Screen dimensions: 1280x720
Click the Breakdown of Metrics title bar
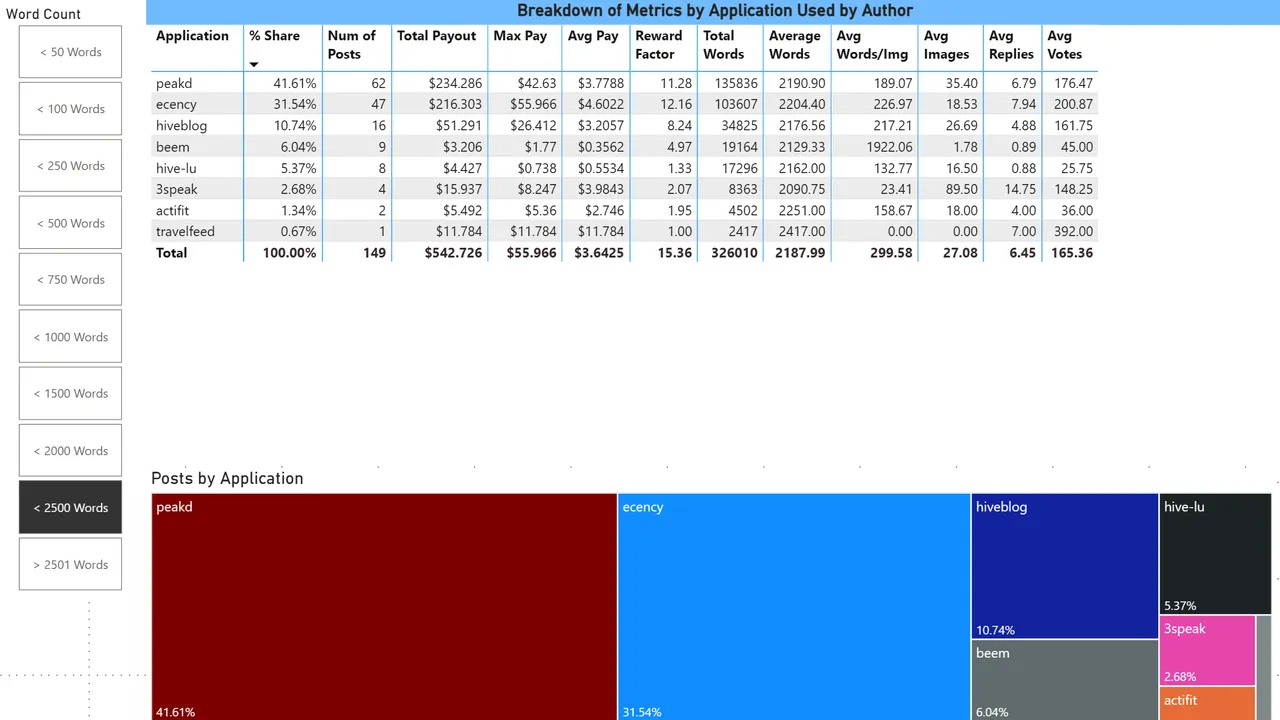[714, 11]
